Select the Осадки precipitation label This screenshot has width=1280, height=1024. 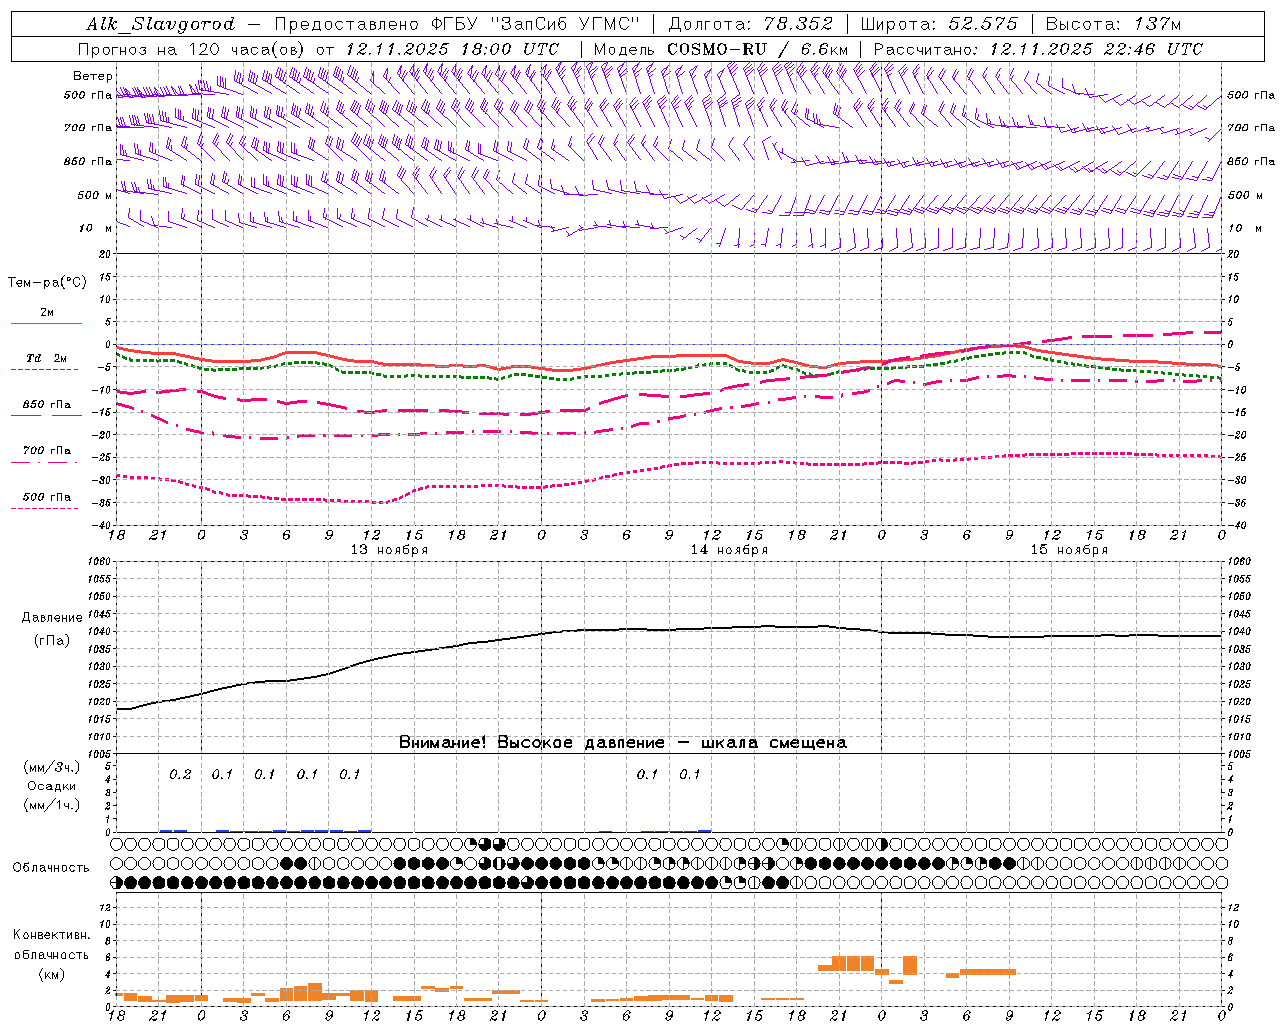coord(52,786)
